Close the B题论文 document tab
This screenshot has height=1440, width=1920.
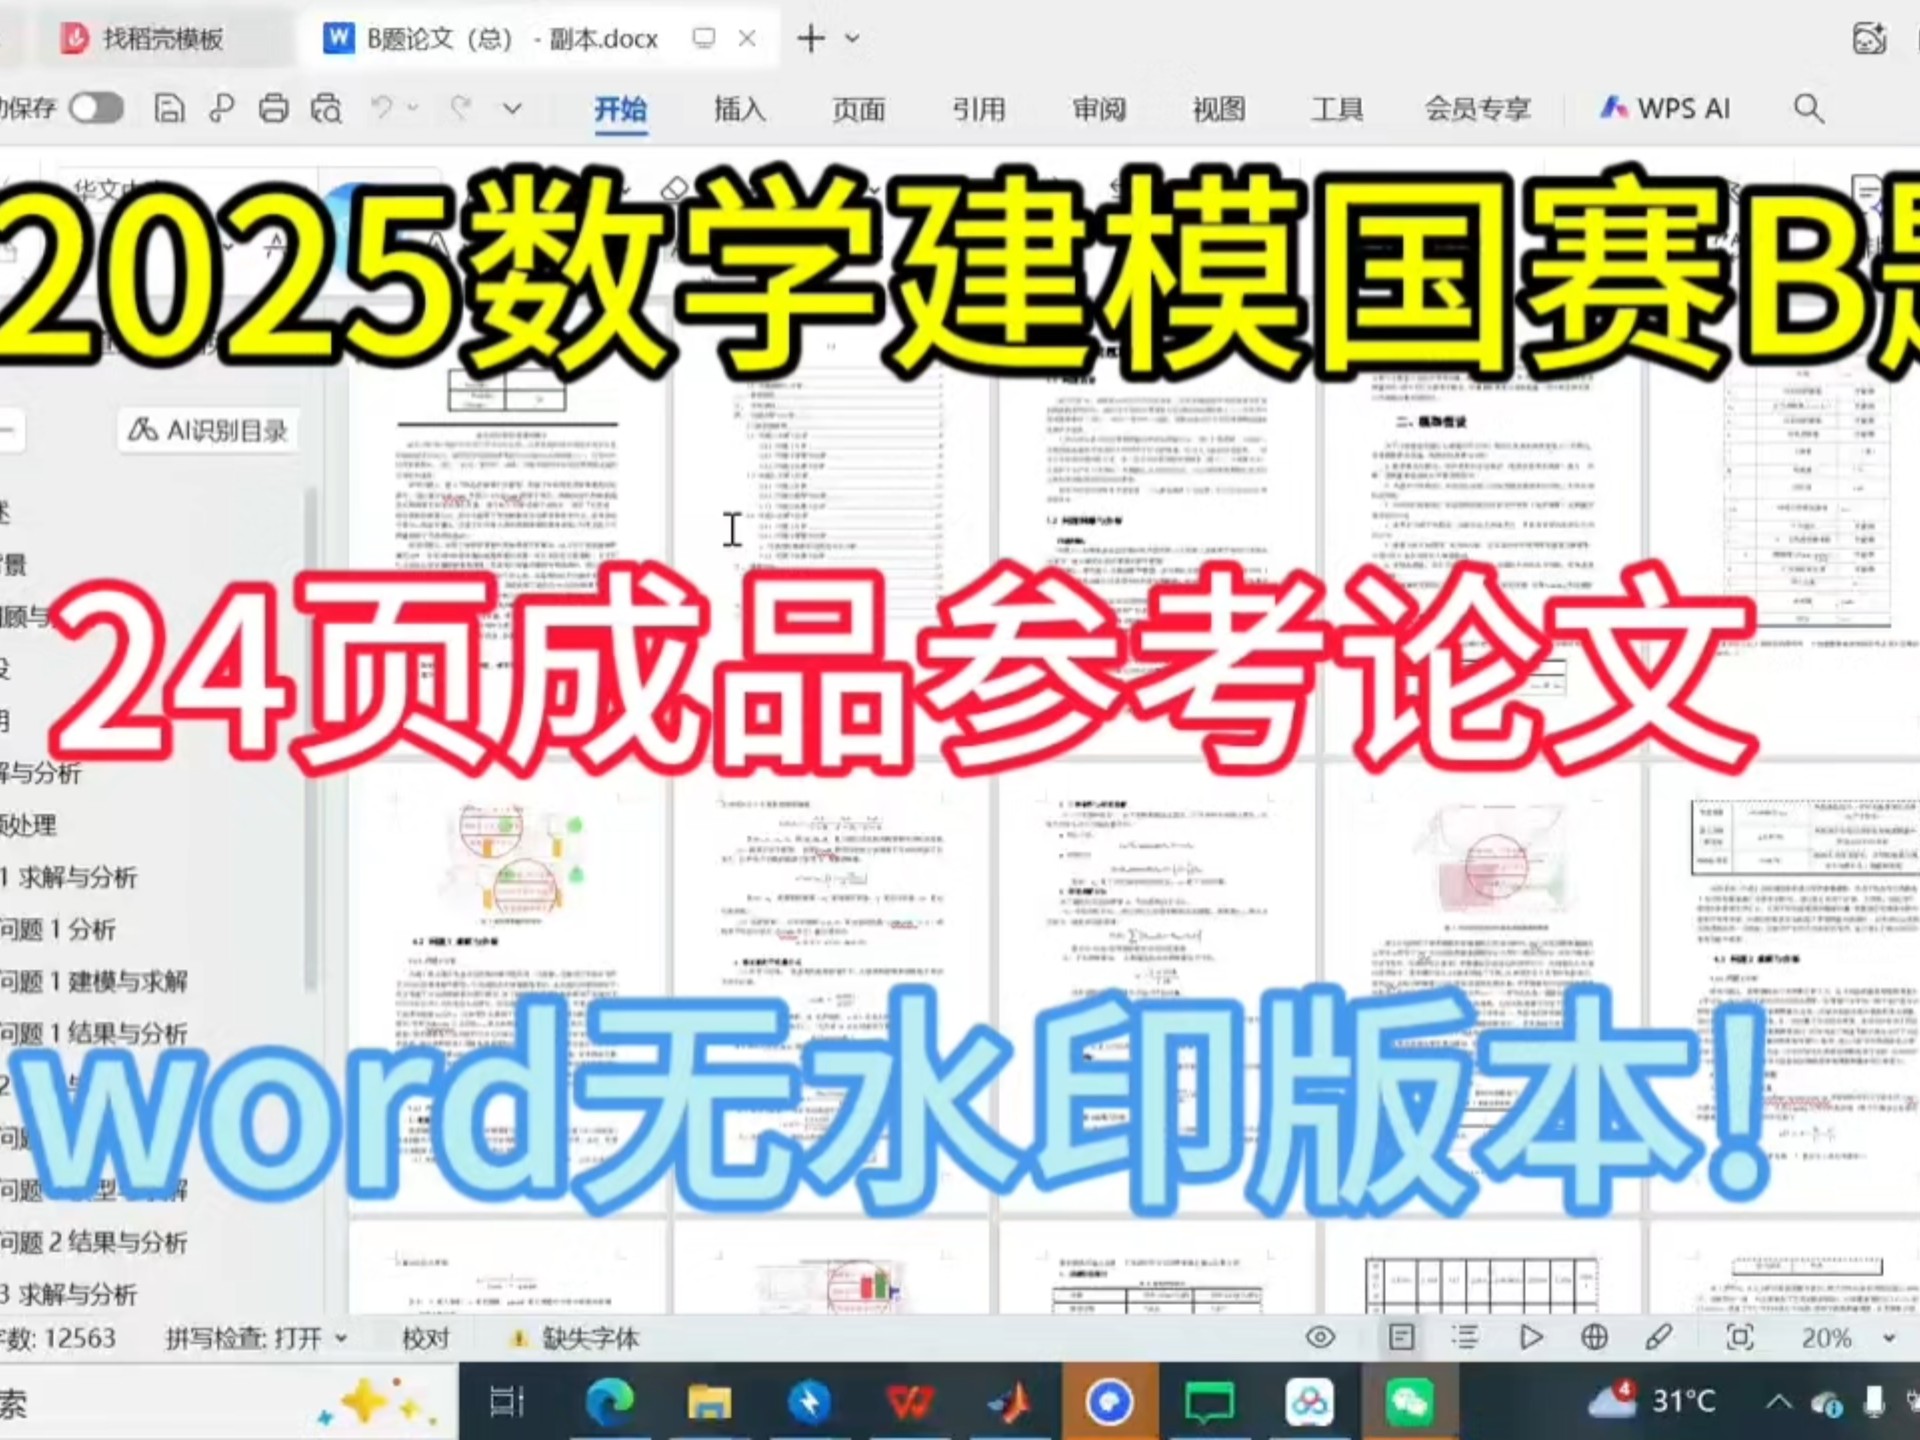point(746,38)
